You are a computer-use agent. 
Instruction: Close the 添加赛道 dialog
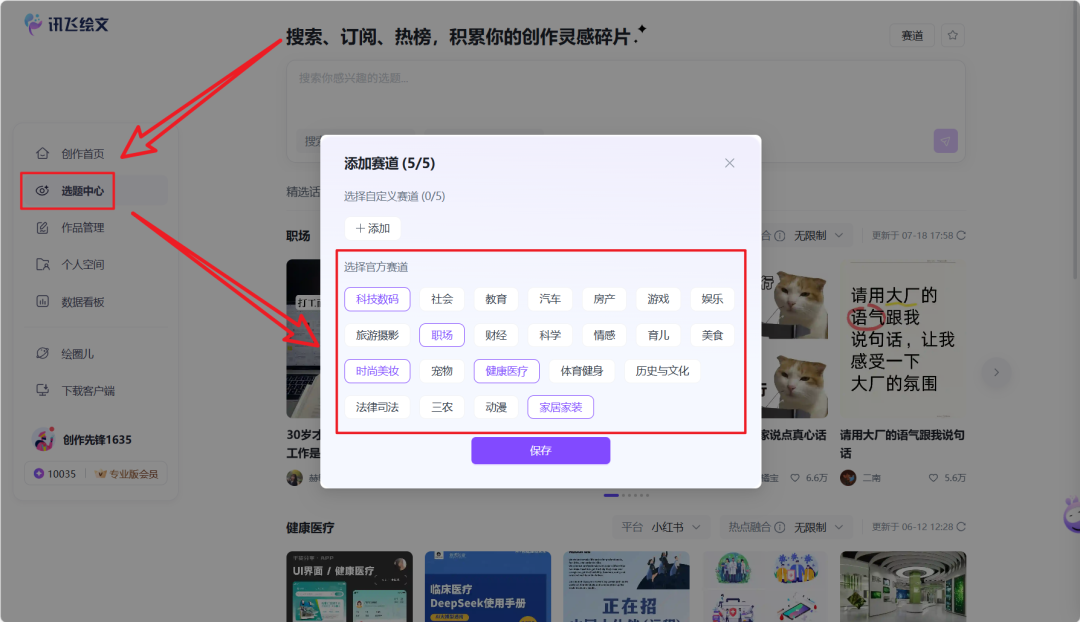point(729,163)
